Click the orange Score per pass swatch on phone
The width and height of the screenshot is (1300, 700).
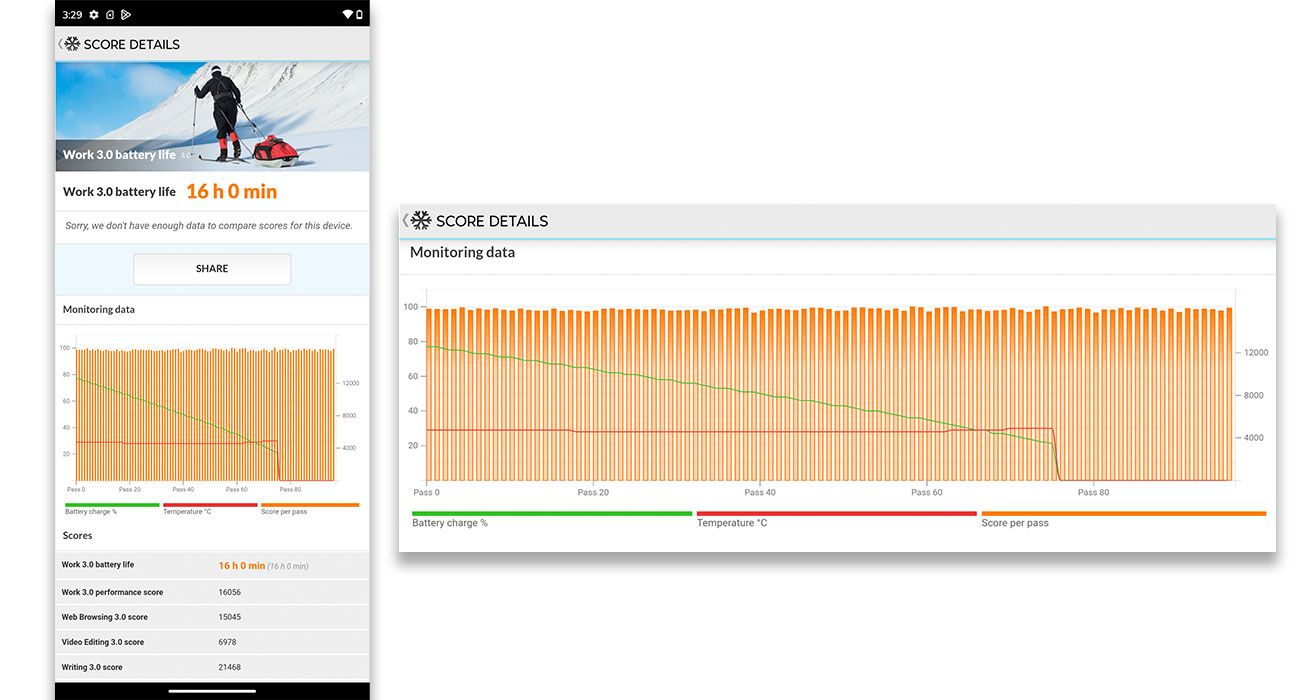point(309,505)
